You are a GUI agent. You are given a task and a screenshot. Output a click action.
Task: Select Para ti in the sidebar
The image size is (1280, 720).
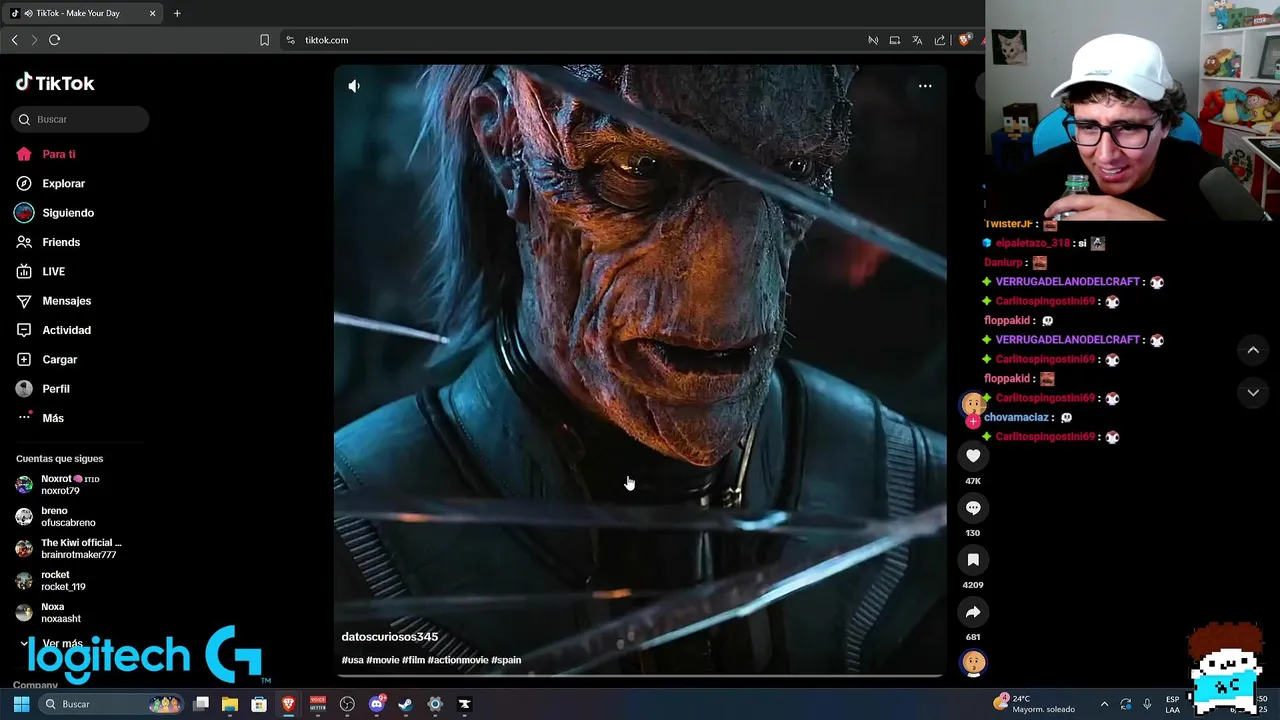coord(59,154)
